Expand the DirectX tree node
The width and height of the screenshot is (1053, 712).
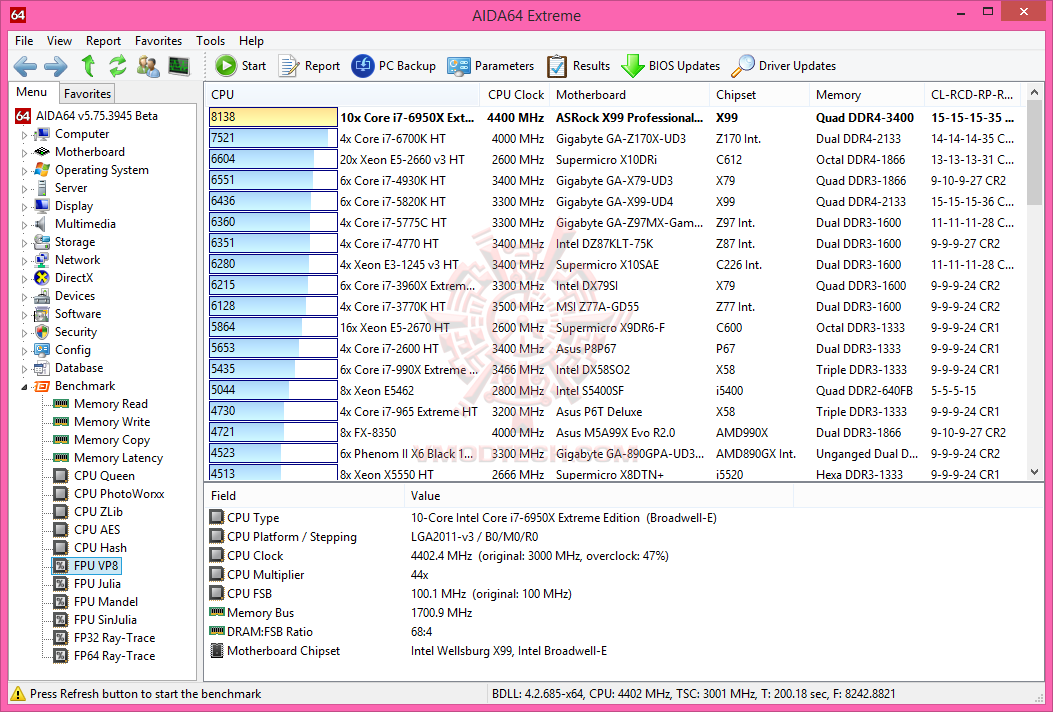[24, 278]
